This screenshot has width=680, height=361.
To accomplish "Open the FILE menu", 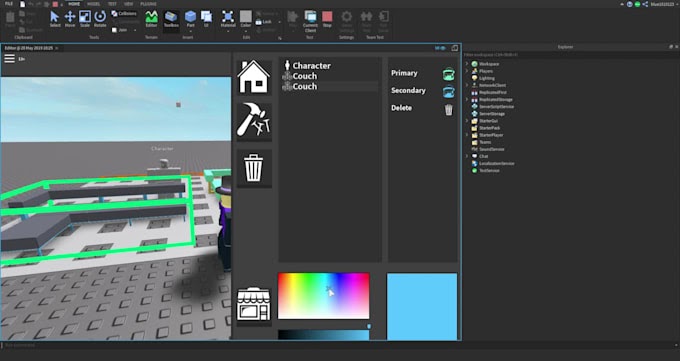I will [x=9, y=4].
